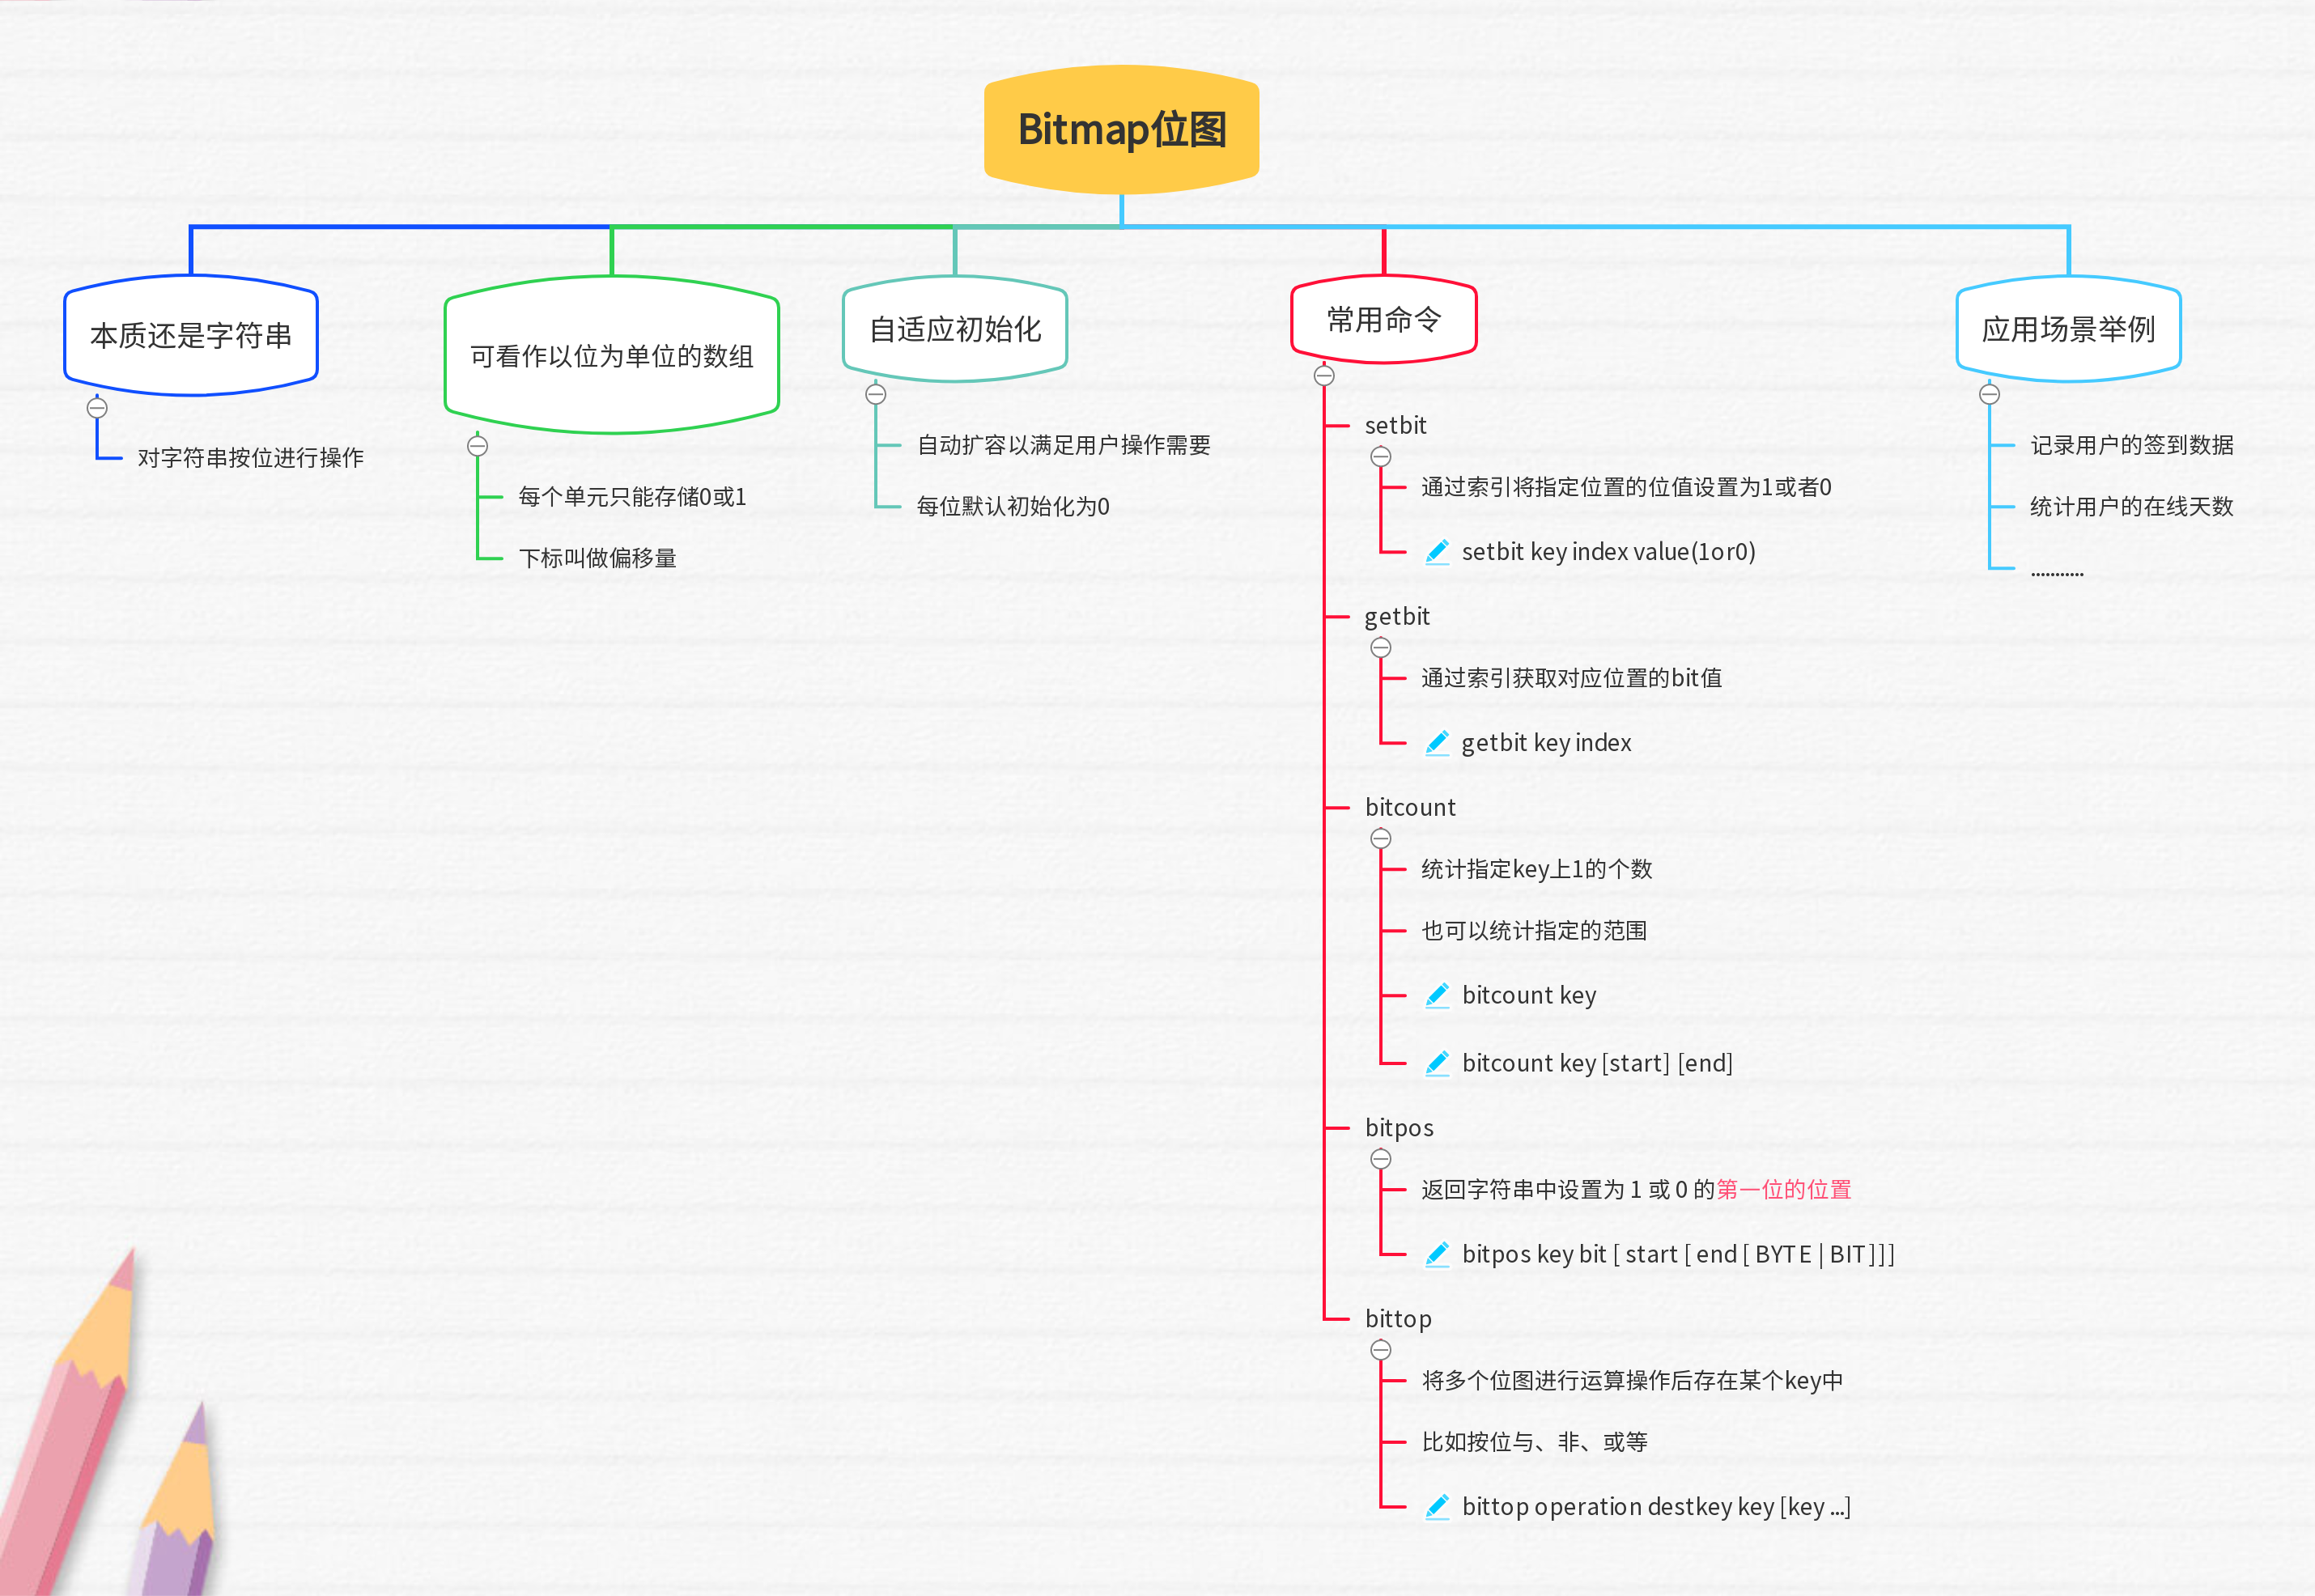Collapse the bitpos sub-node
Screen dimensions: 2315x1596
coord(1381,1159)
